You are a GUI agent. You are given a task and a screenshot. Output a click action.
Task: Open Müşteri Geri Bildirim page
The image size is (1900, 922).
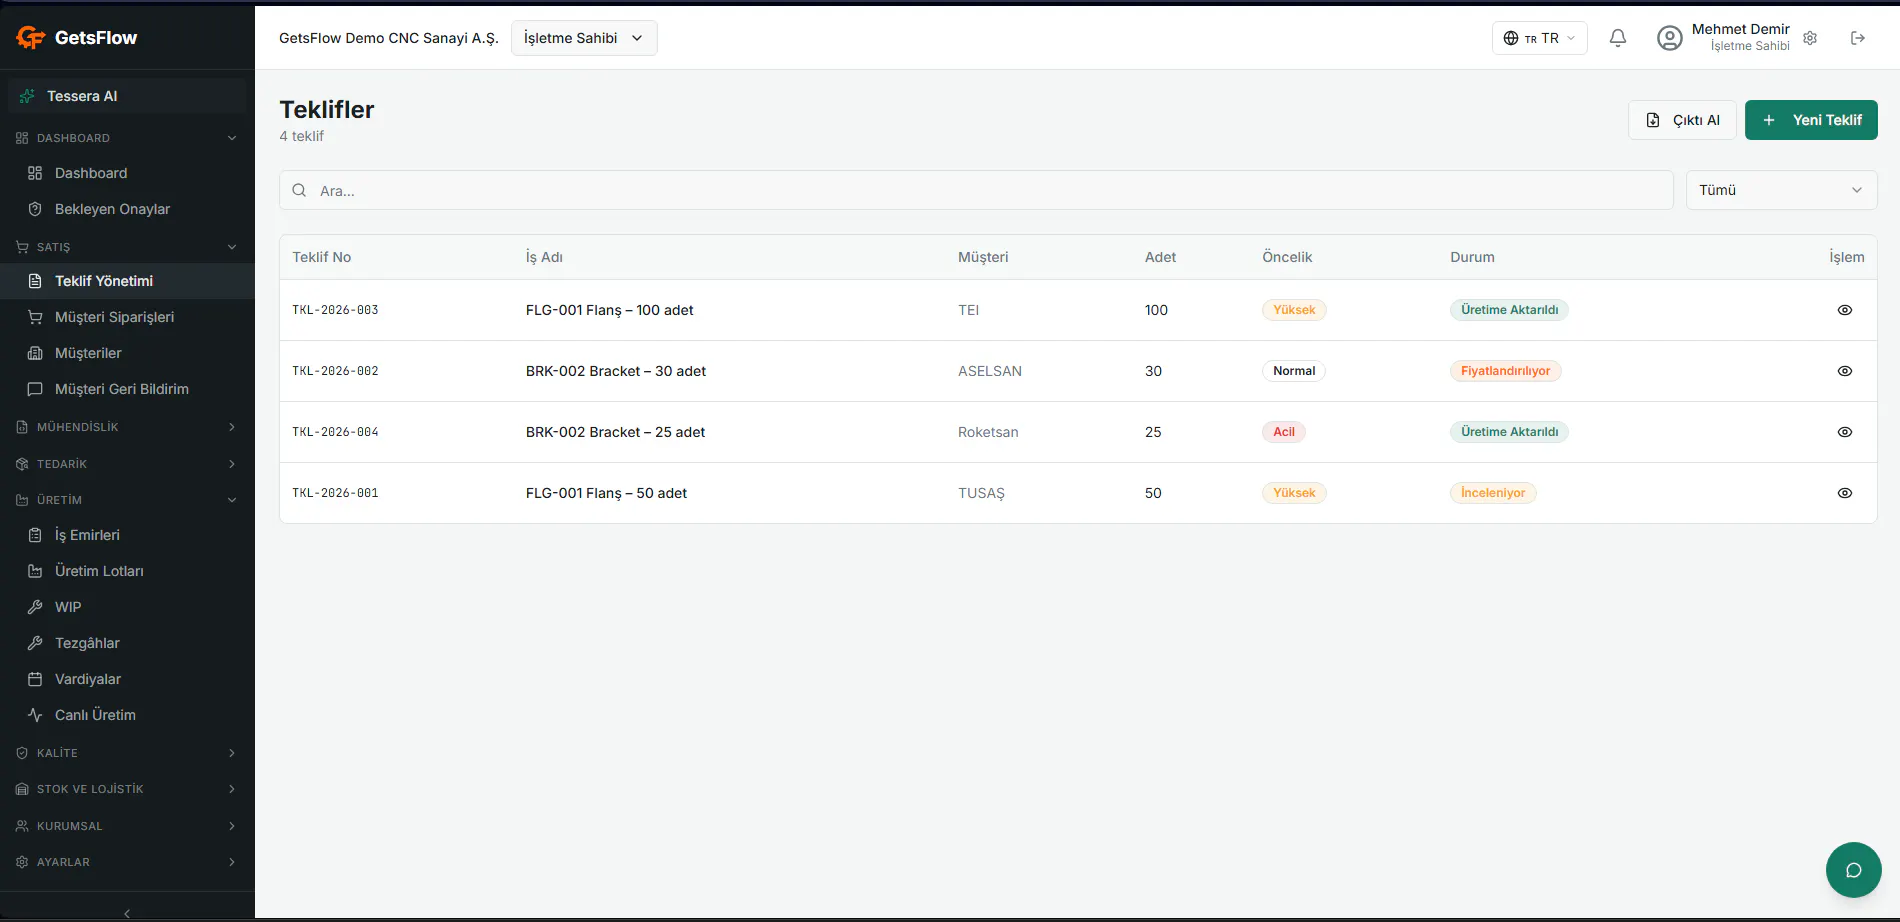click(x=127, y=389)
